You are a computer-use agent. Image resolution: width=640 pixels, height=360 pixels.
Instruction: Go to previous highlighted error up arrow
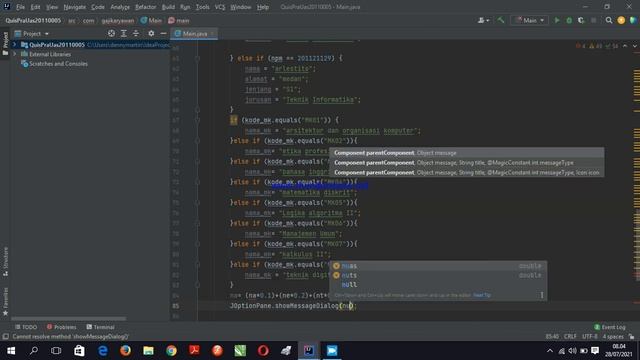point(625,46)
